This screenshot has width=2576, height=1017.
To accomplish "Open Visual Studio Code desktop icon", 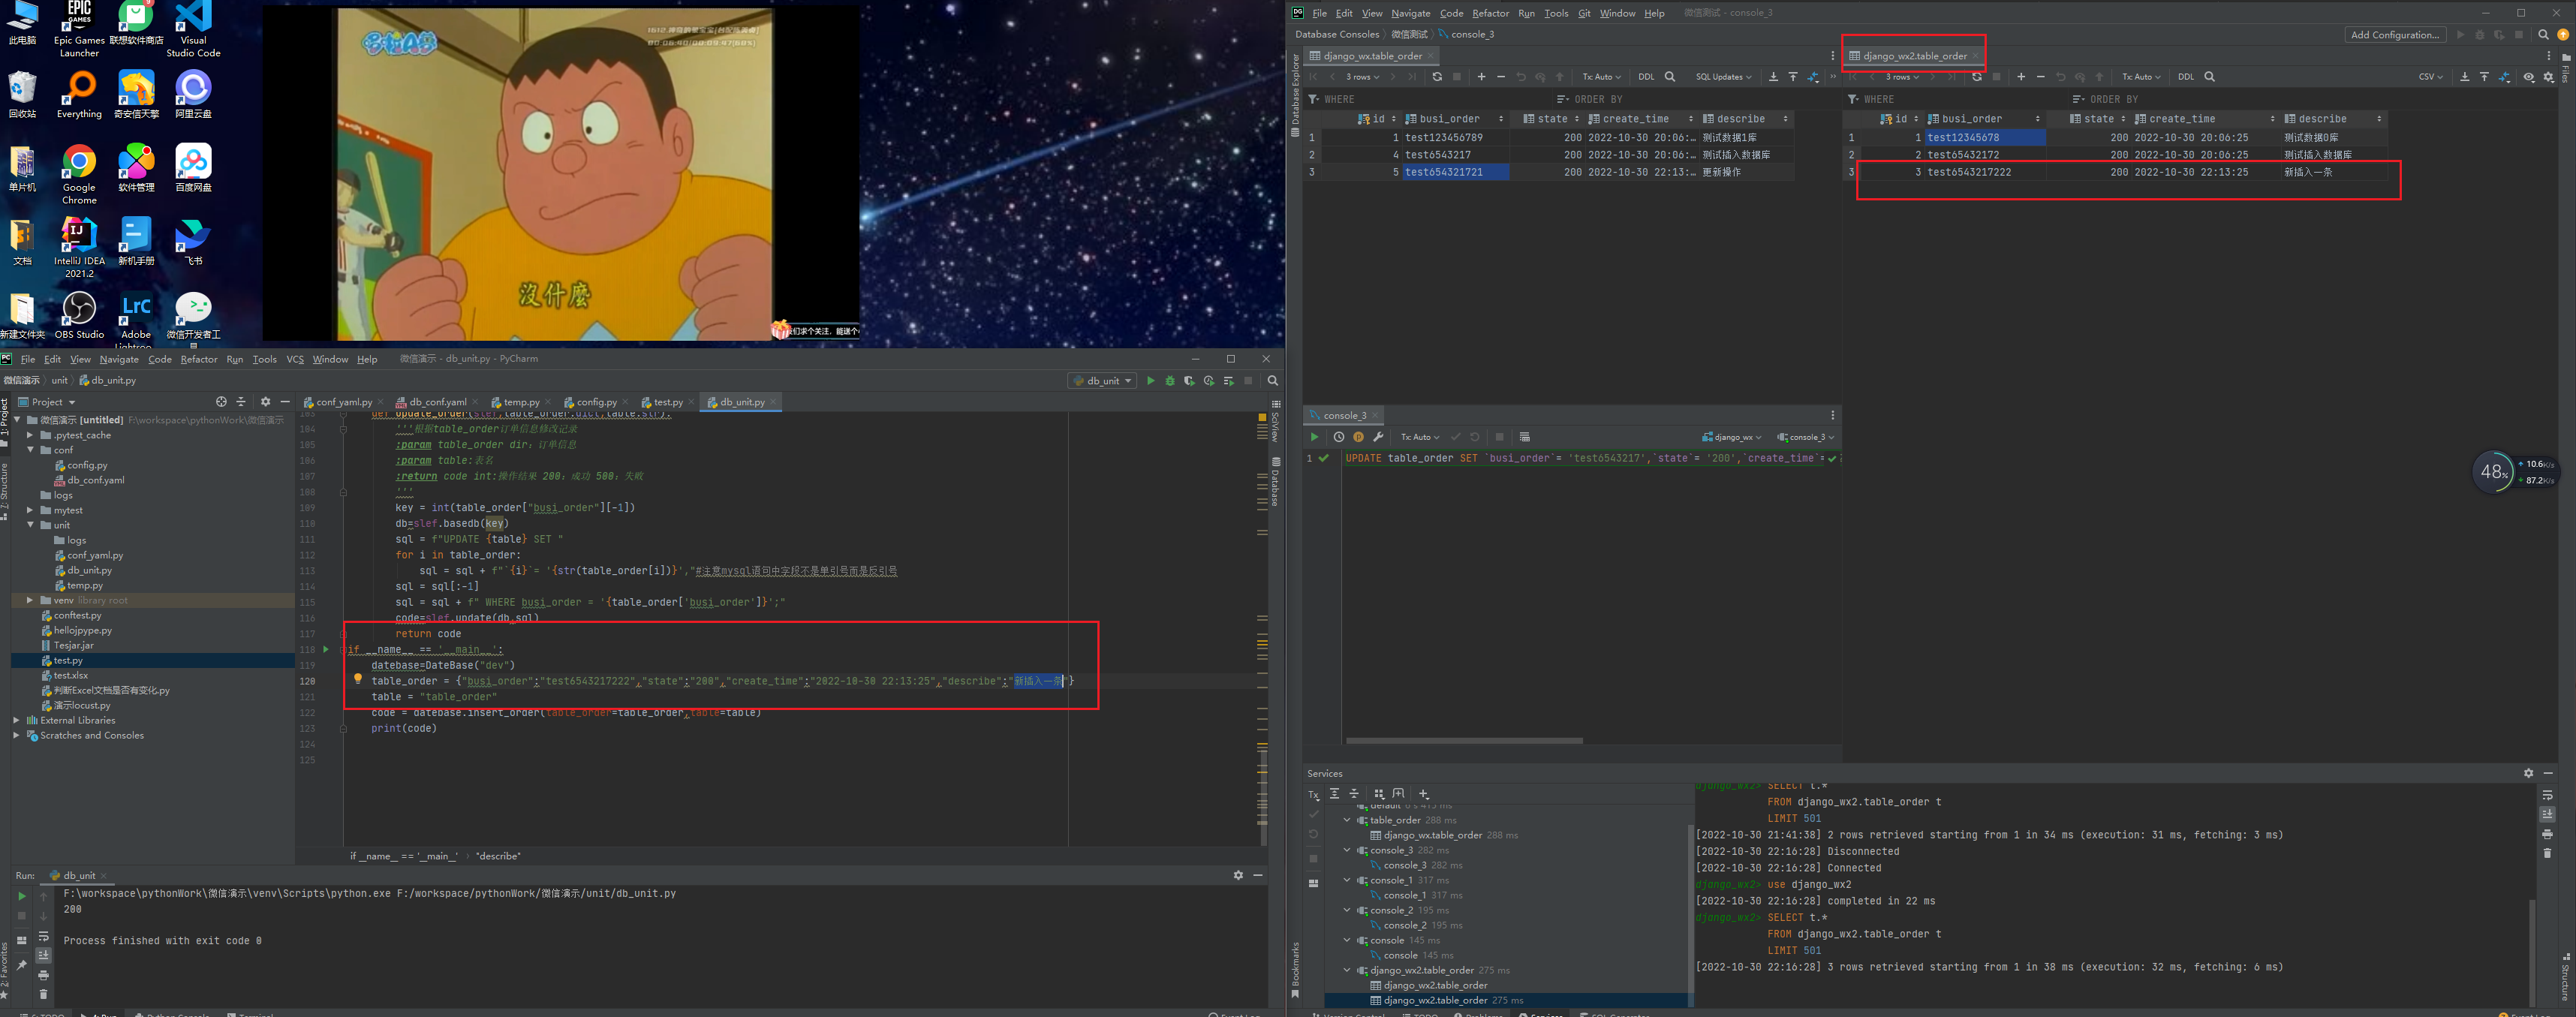I will (193, 29).
